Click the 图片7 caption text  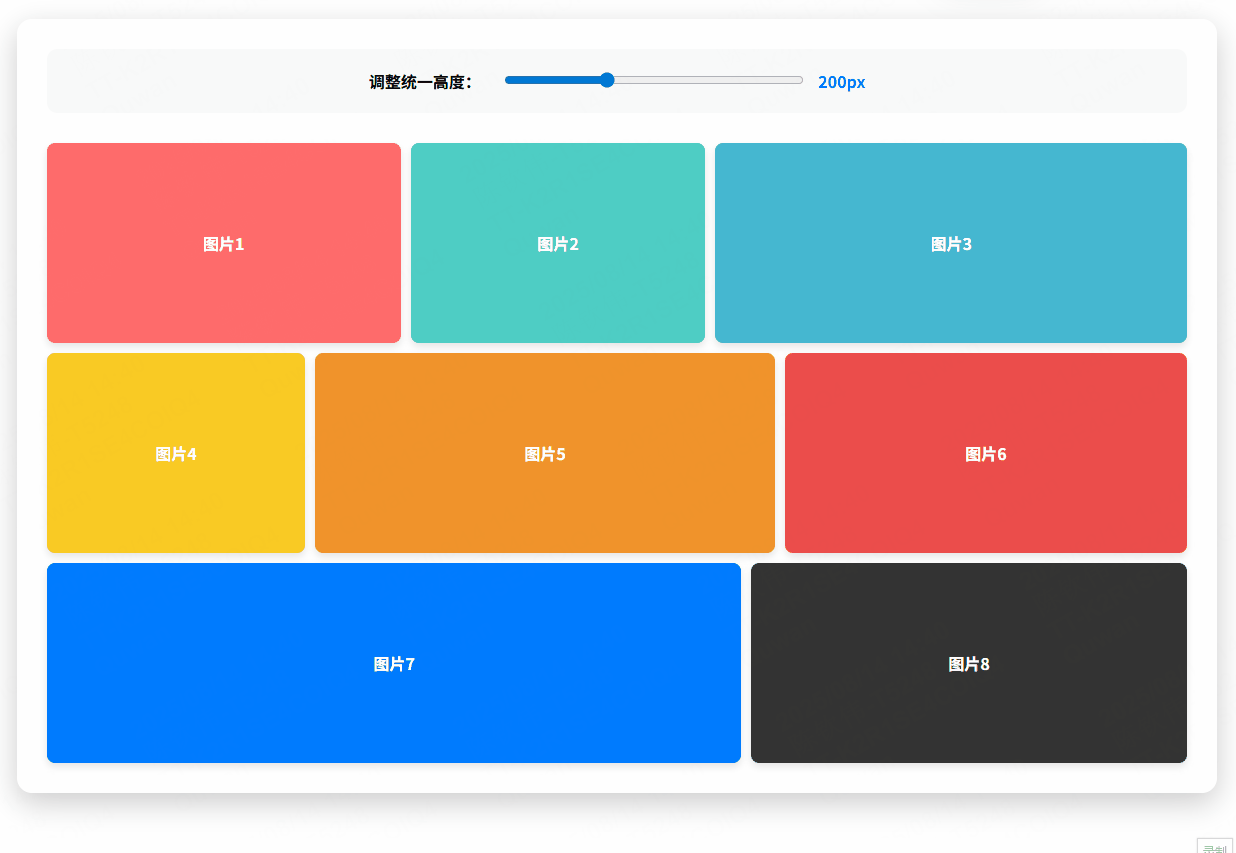click(x=394, y=663)
